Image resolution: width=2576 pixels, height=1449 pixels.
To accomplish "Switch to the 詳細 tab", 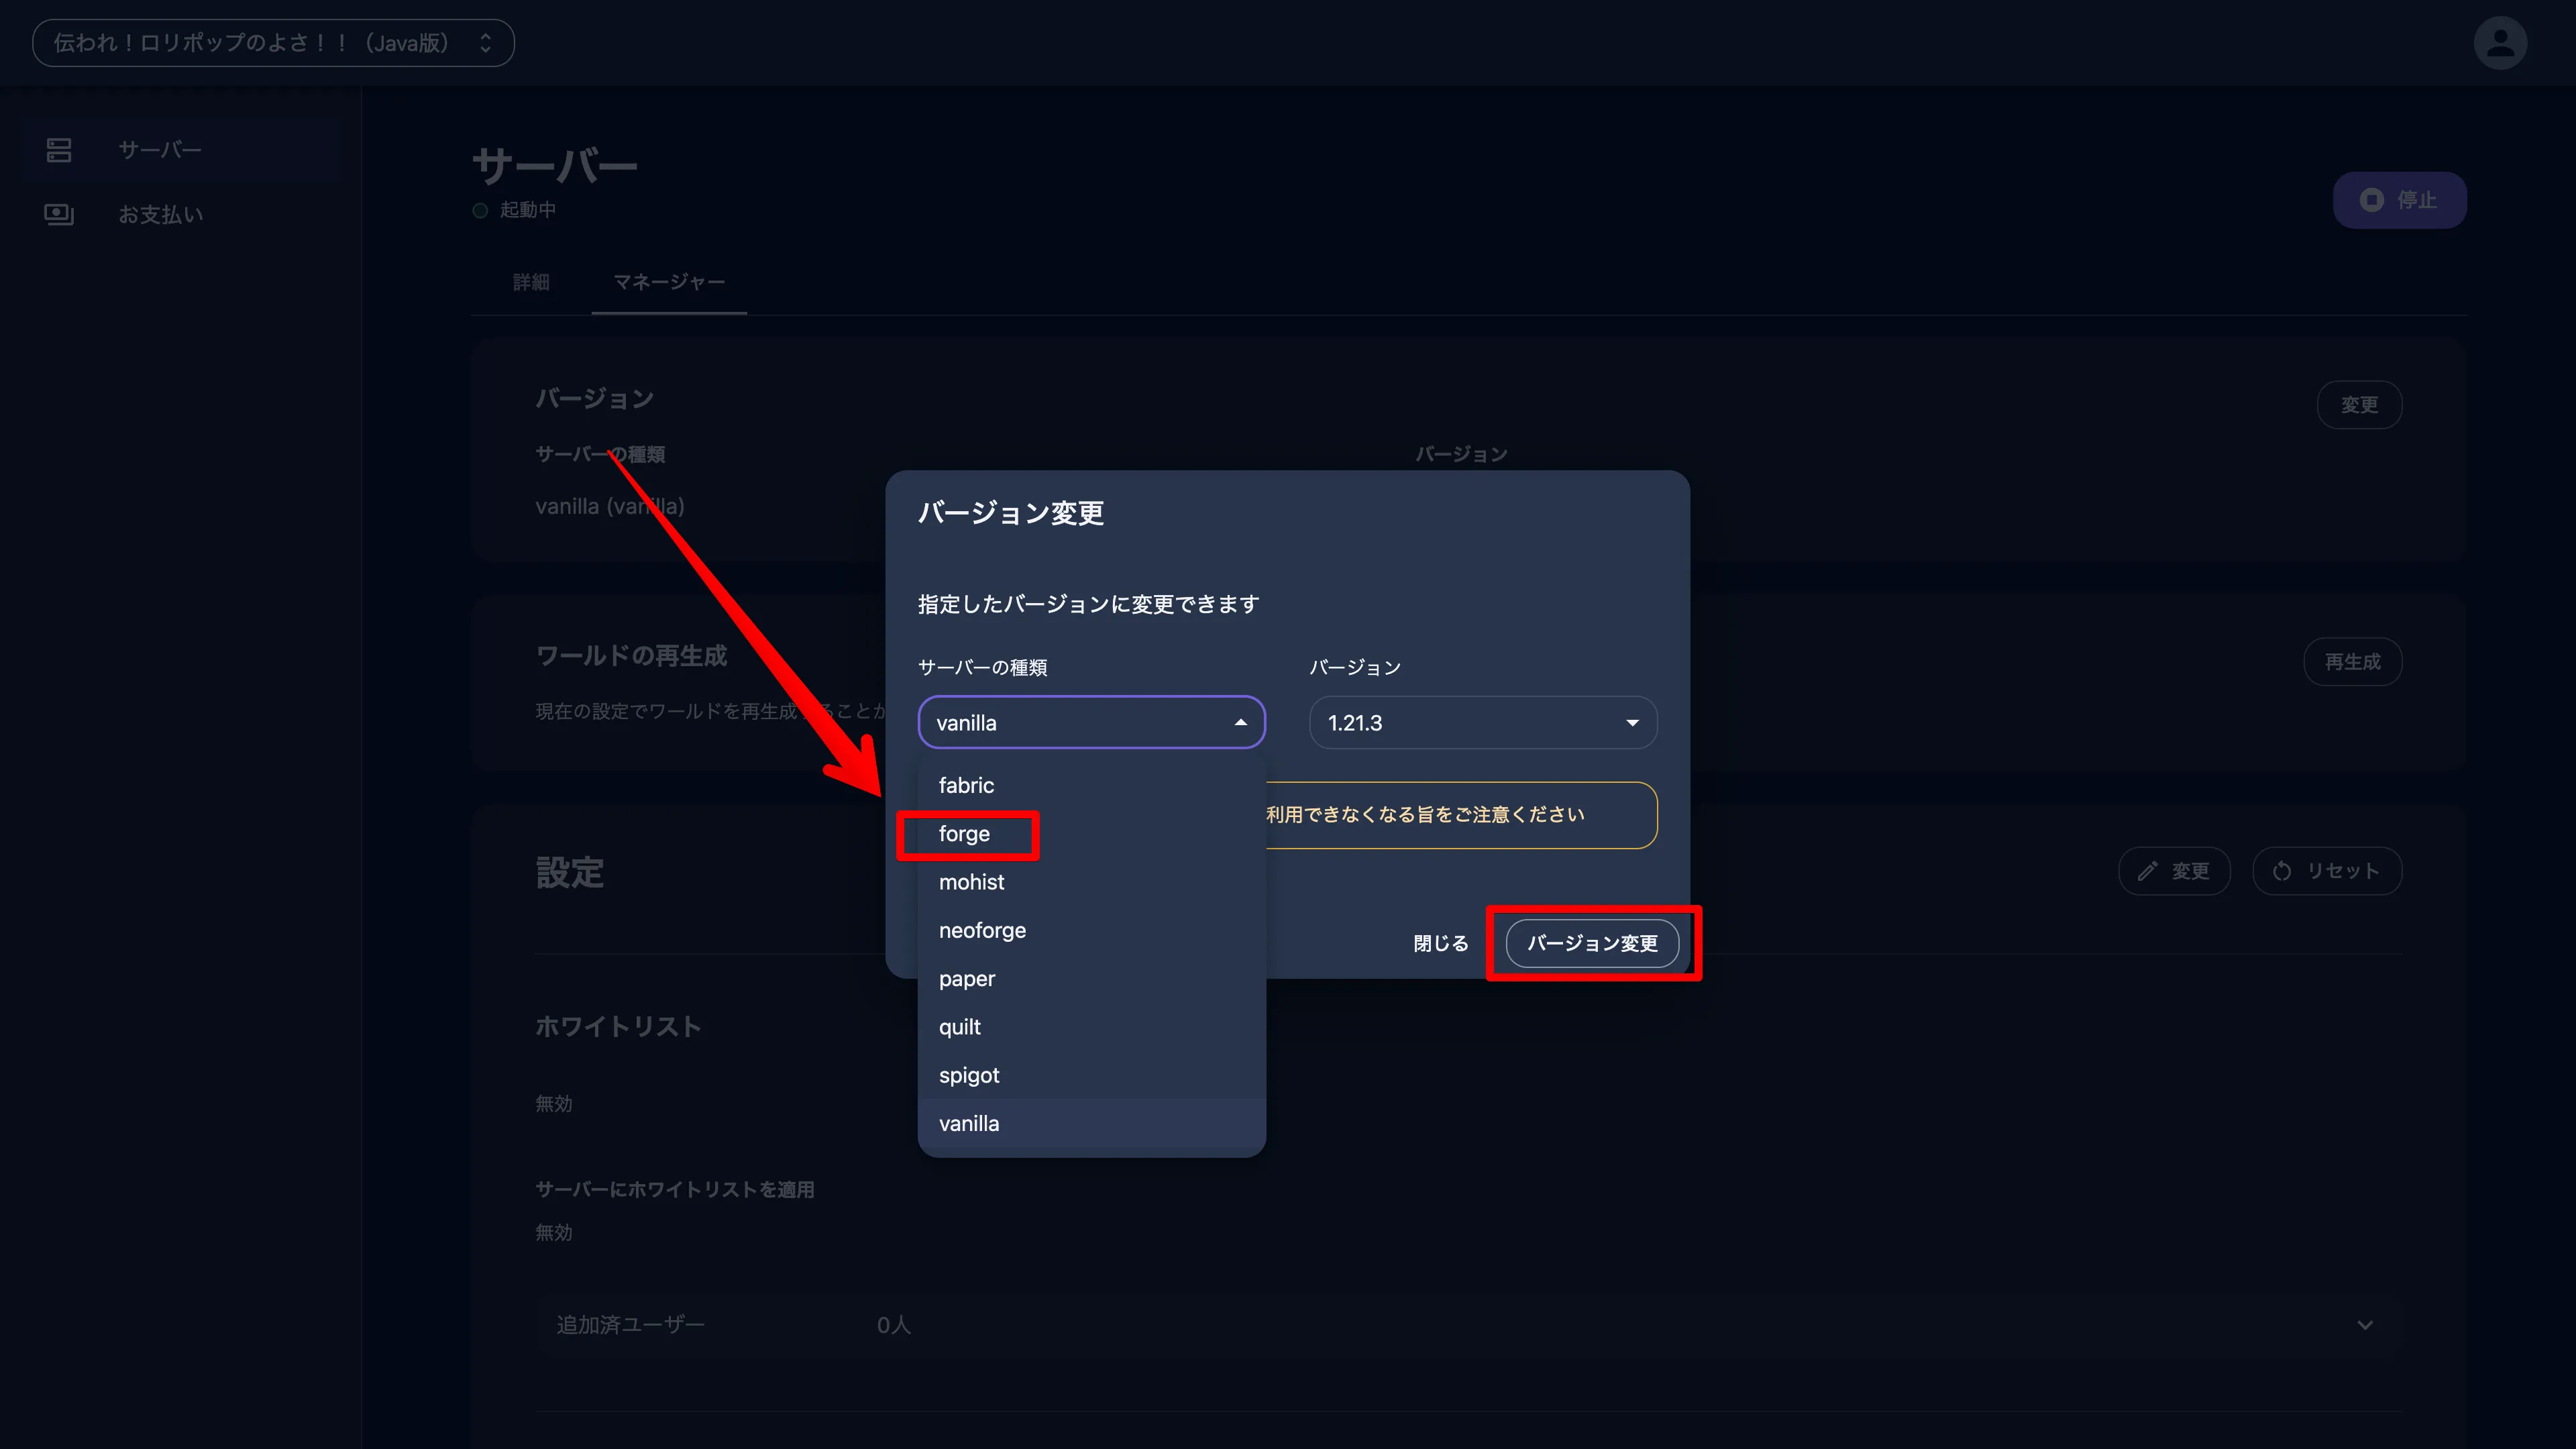I will point(531,282).
